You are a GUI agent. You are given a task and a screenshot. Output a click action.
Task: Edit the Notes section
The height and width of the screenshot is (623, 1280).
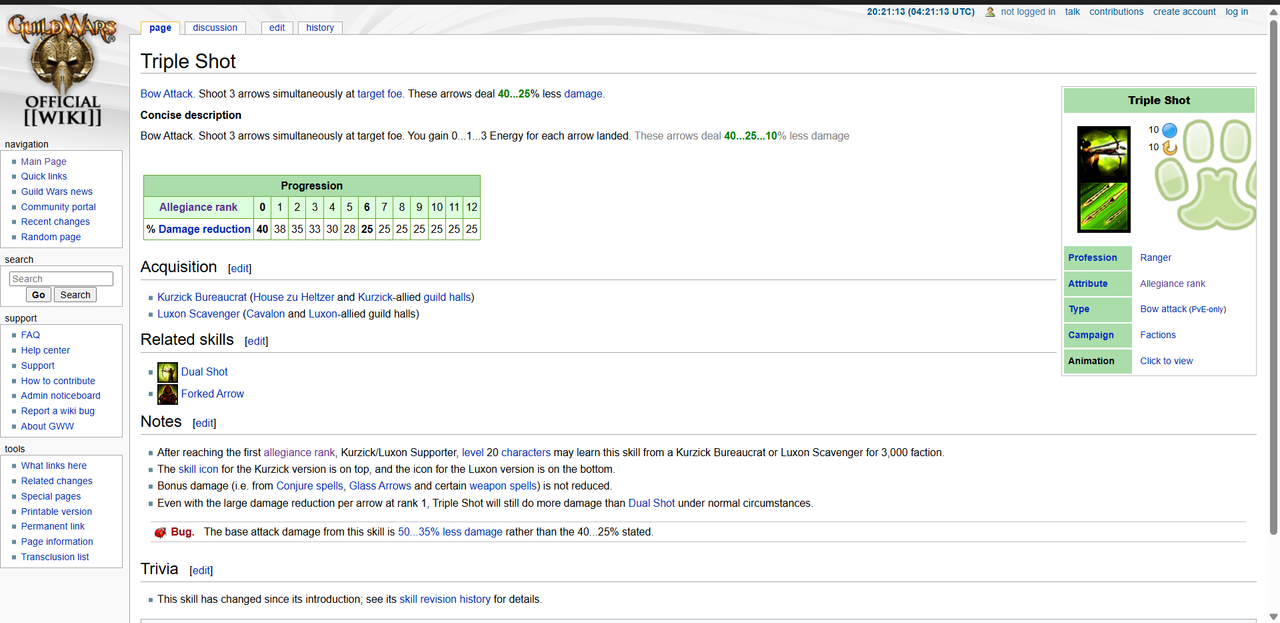204,423
